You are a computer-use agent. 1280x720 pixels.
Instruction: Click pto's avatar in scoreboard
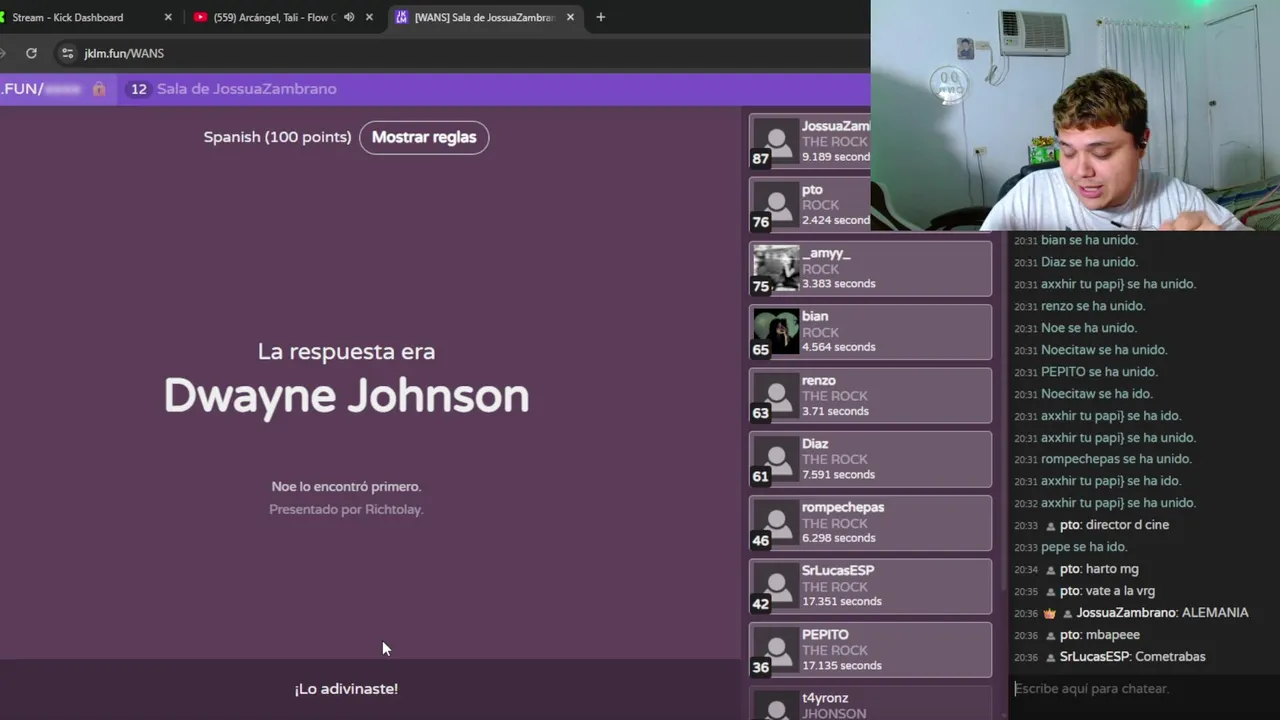click(776, 205)
